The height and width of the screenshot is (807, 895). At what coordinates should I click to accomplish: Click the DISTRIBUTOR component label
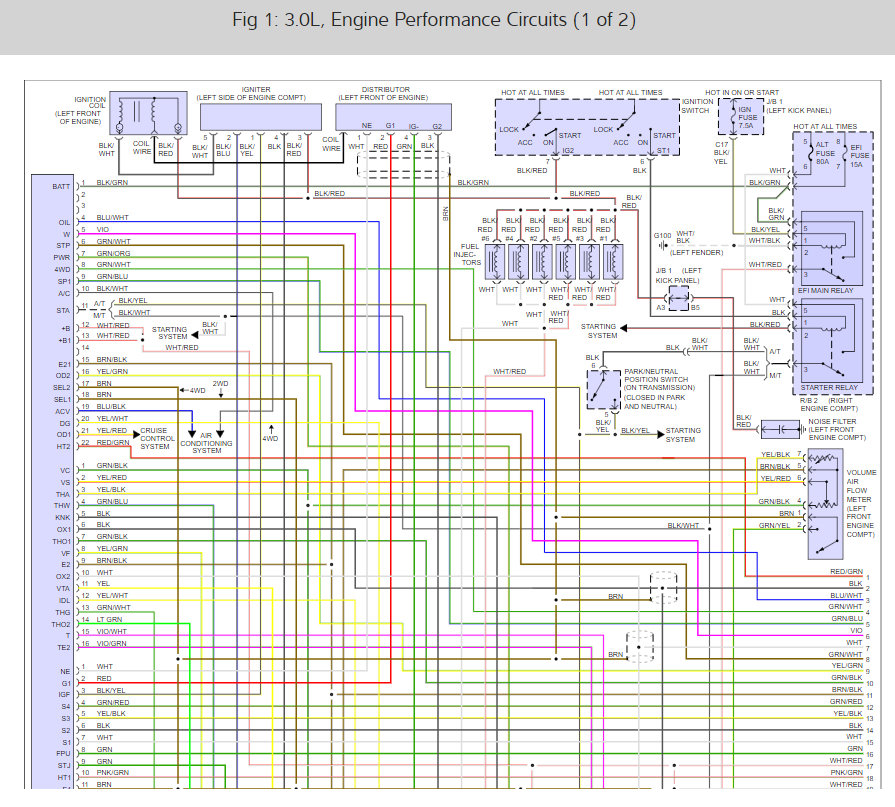[386, 90]
